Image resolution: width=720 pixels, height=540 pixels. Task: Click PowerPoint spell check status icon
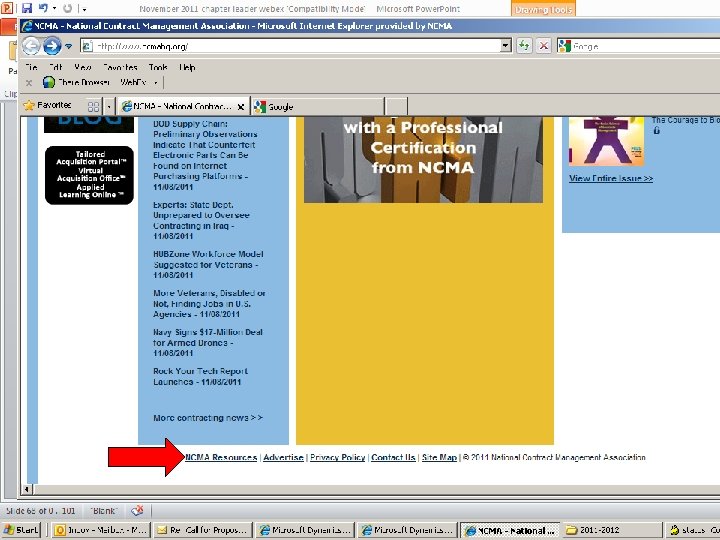point(137,511)
